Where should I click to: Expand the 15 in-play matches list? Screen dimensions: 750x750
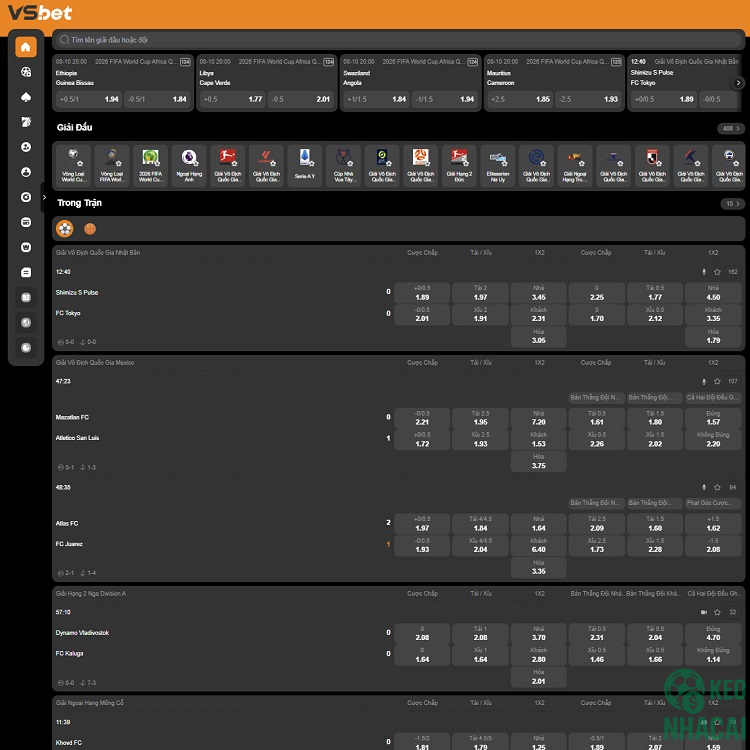point(733,204)
